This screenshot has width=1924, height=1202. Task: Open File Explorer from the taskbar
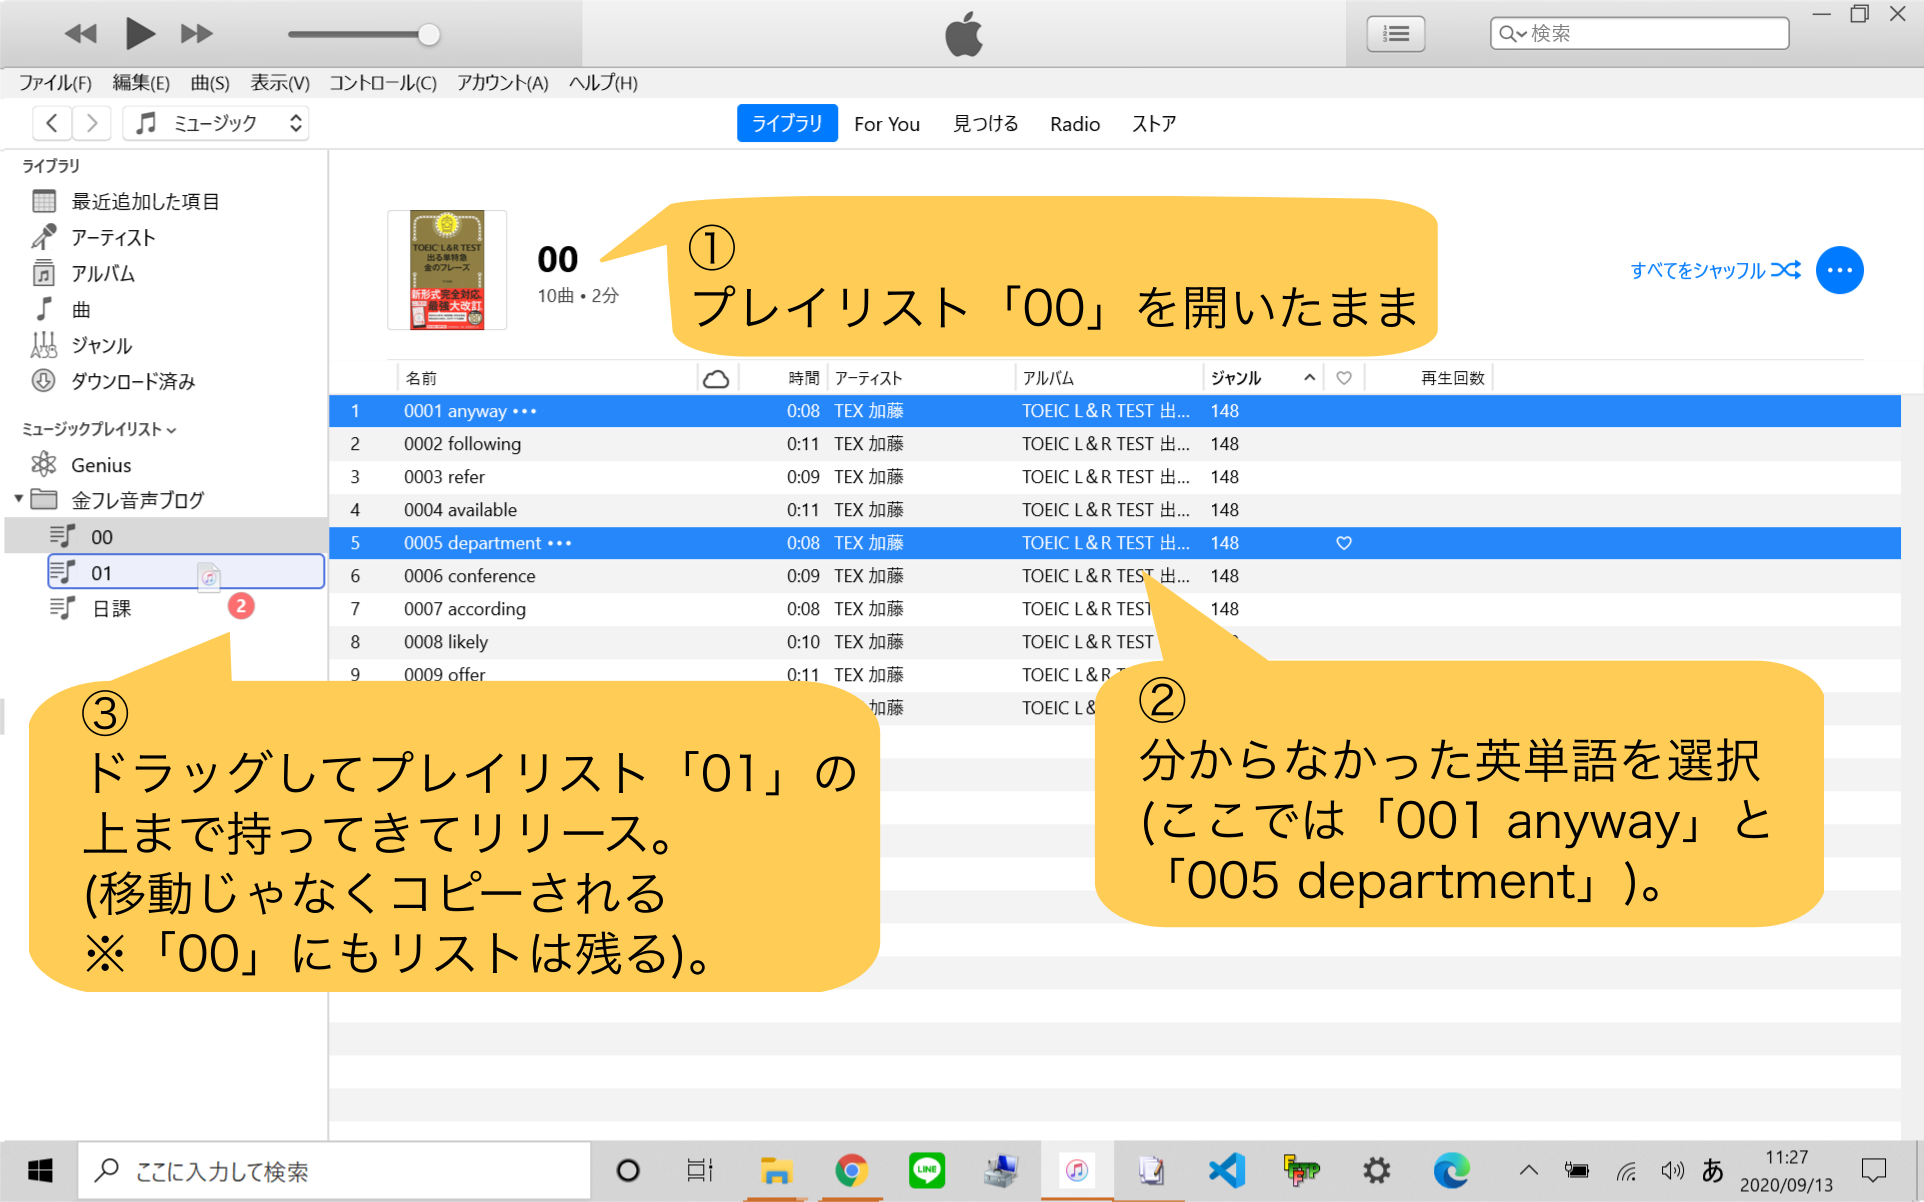[x=776, y=1170]
